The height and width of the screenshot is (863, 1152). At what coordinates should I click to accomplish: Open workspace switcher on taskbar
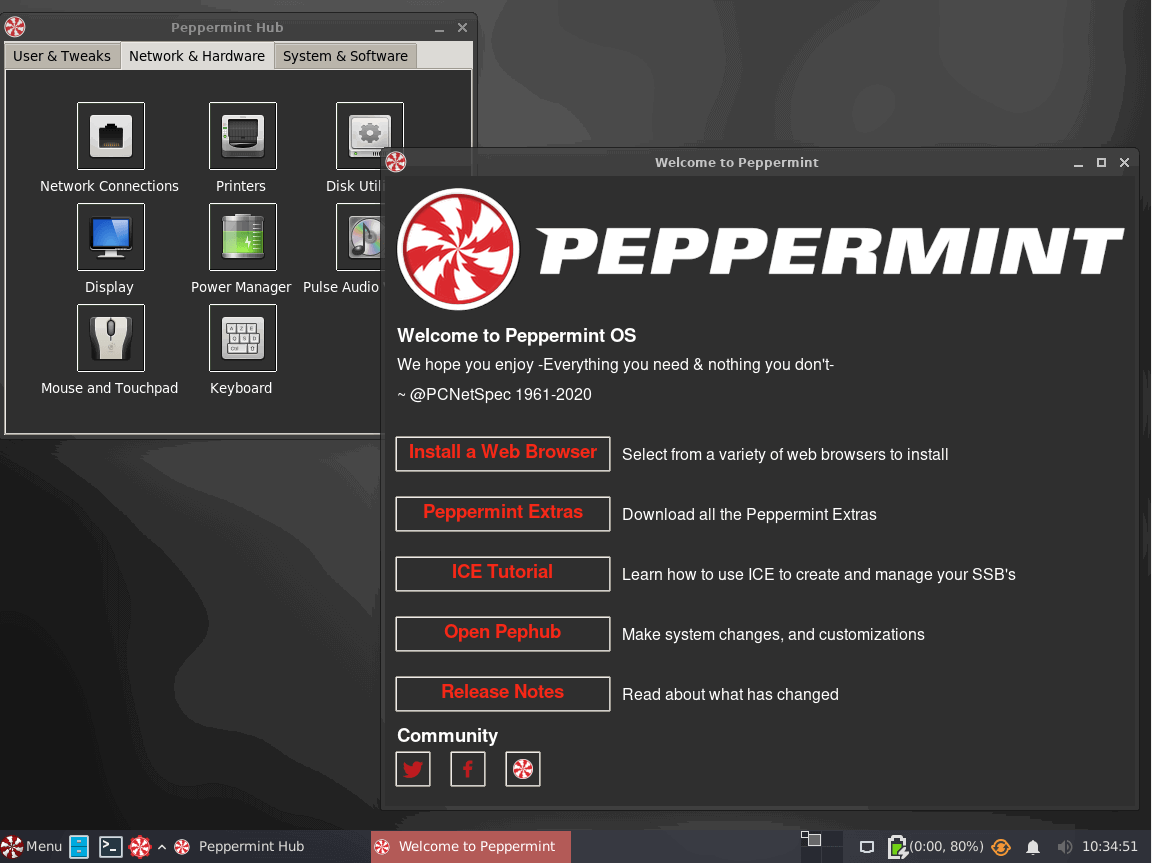tap(821, 846)
